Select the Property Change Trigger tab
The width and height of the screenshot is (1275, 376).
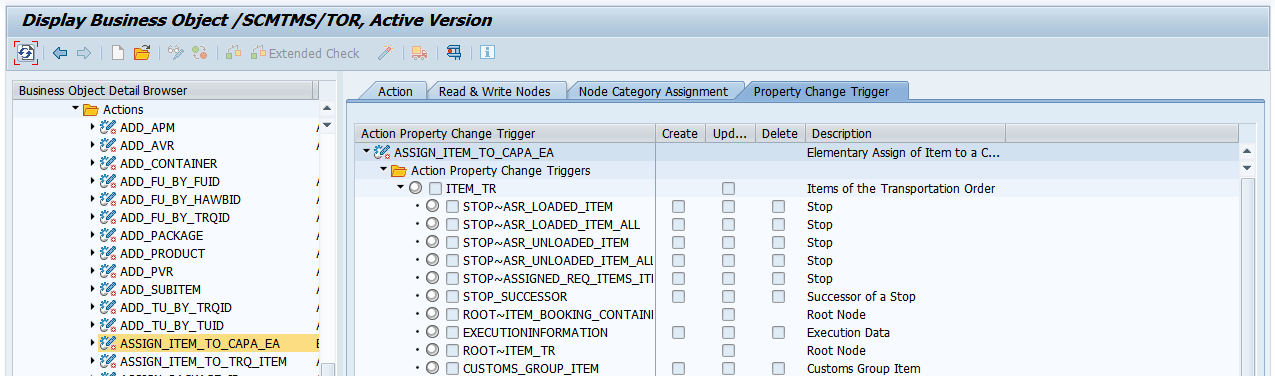pos(821,91)
